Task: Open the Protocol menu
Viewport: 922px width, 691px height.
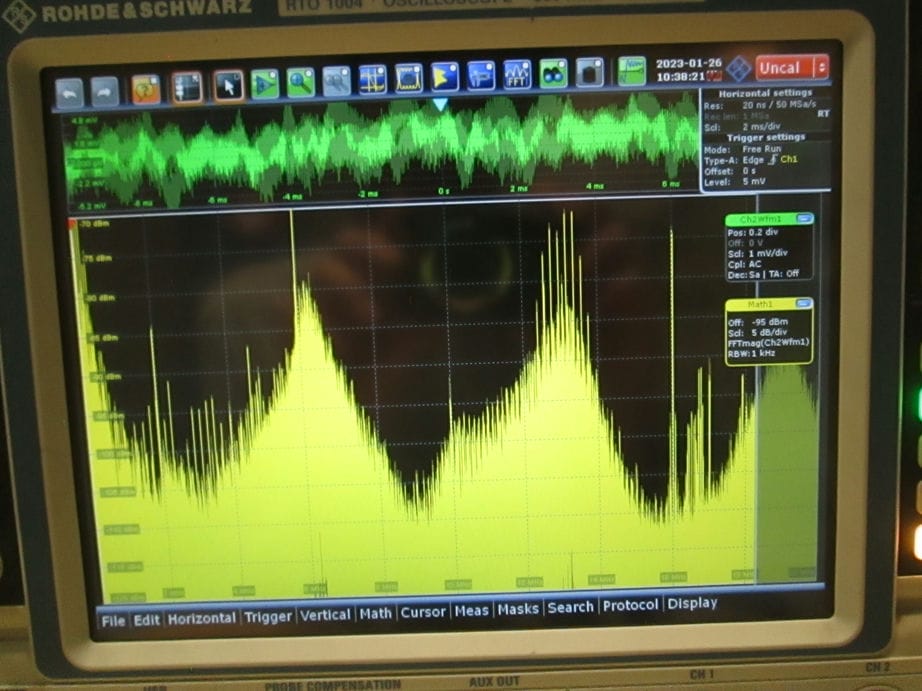Action: click(630, 605)
